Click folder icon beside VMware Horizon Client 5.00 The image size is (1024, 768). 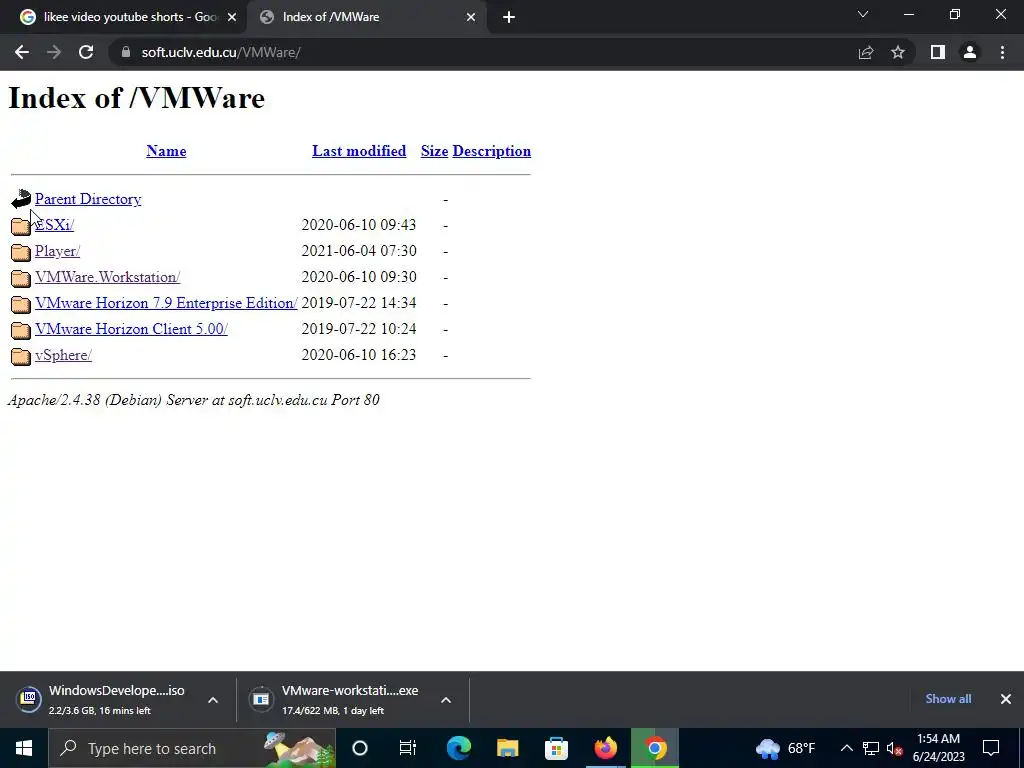[21, 330]
